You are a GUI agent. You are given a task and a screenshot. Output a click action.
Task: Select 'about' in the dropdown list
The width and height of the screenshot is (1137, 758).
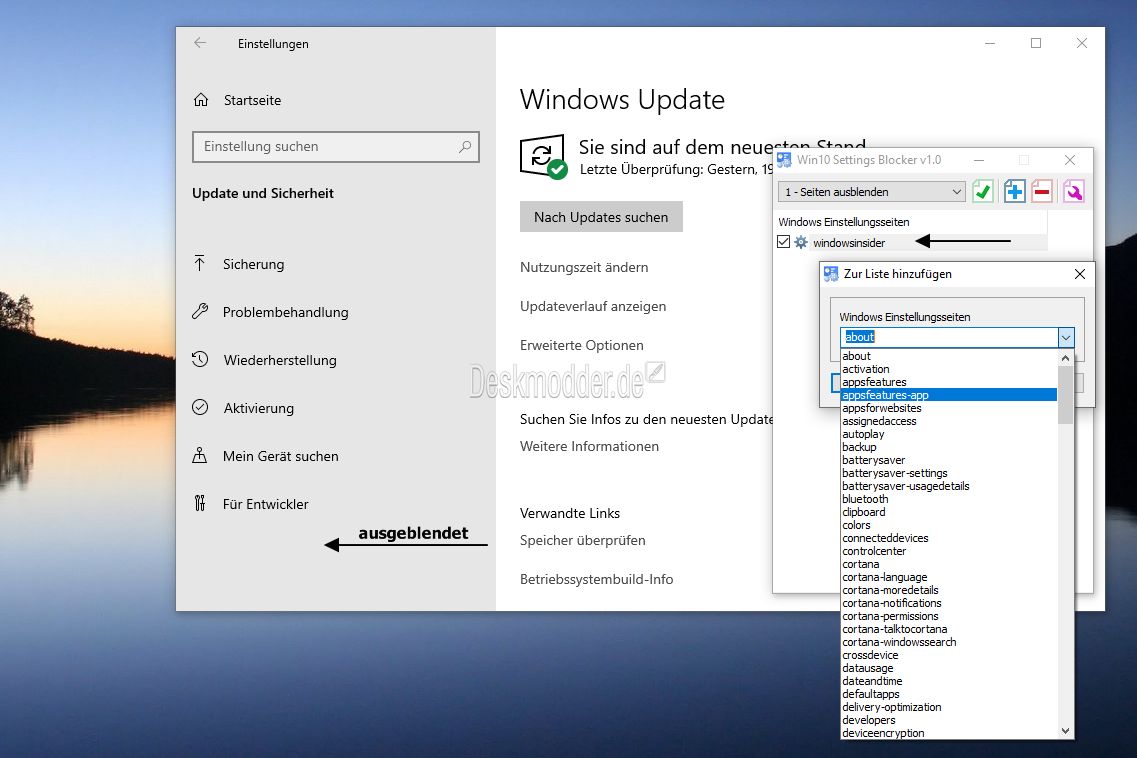[x=948, y=356]
